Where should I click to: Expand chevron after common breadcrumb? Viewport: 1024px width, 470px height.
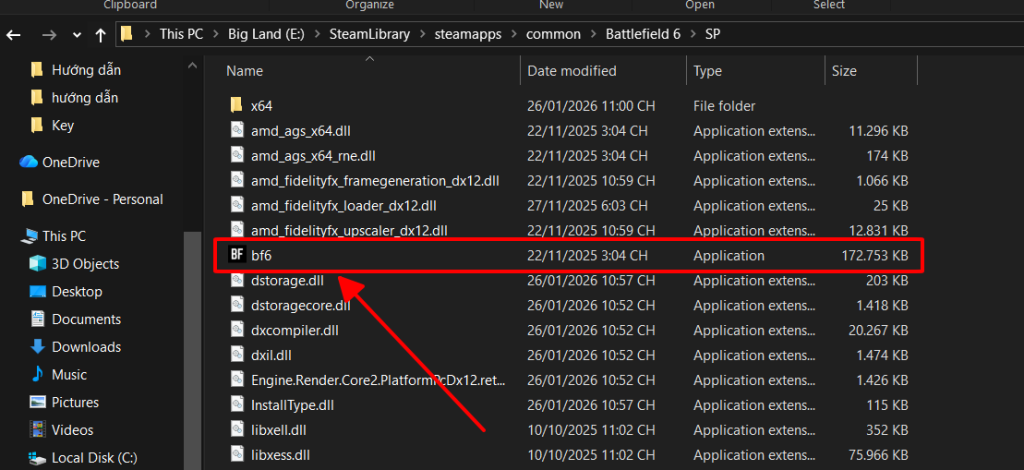593,35
